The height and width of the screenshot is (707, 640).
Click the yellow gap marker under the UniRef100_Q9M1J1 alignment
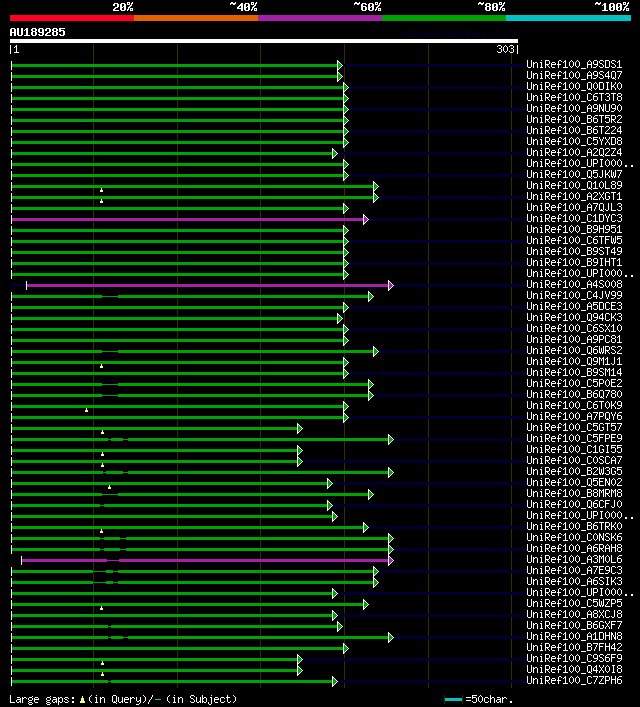pos(101,366)
